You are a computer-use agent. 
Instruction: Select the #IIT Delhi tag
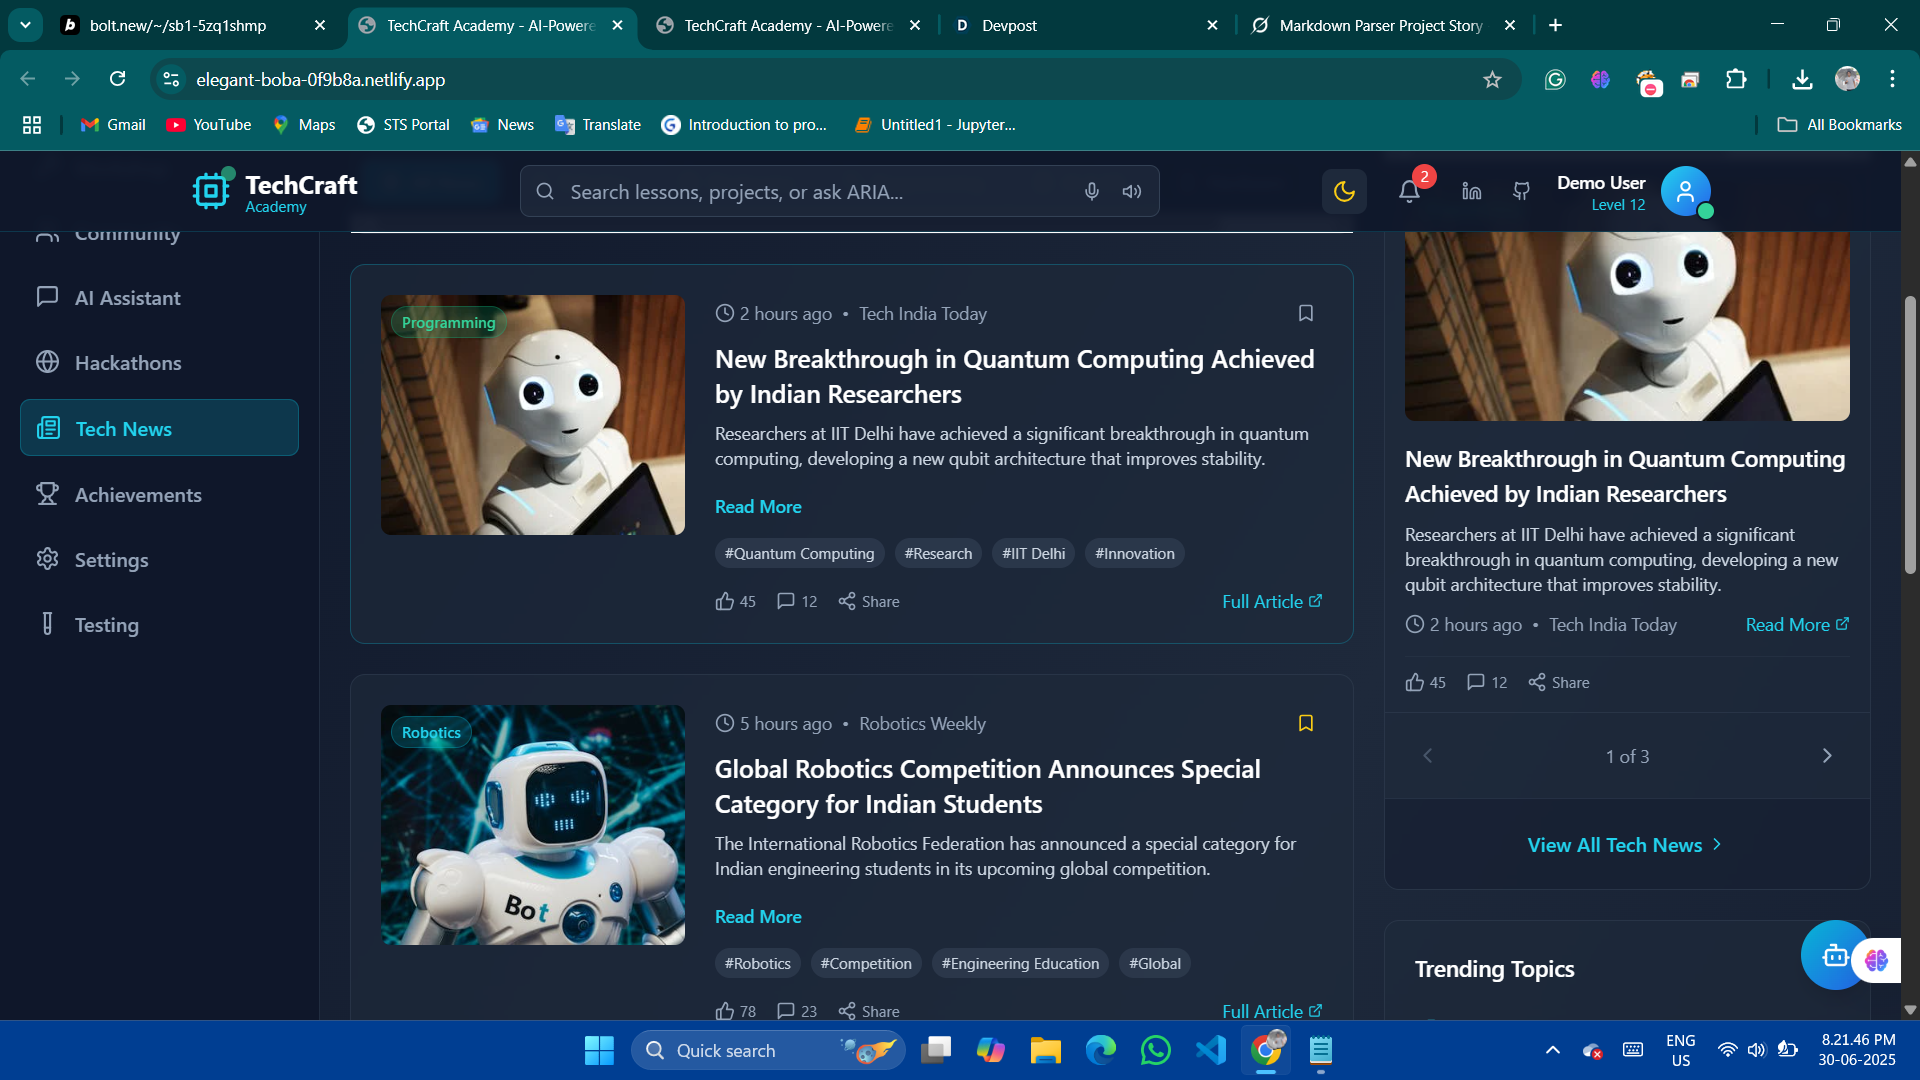[x=1033, y=553]
